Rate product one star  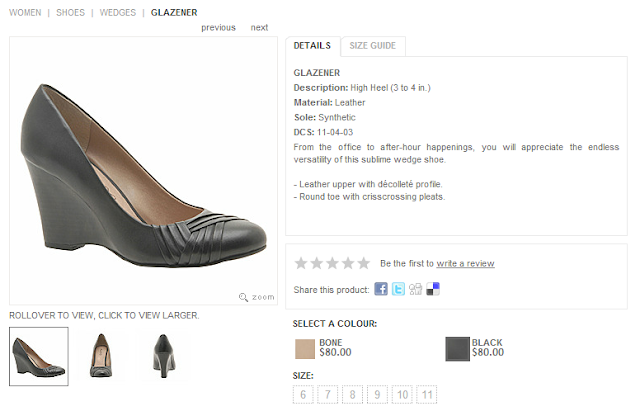click(x=299, y=263)
